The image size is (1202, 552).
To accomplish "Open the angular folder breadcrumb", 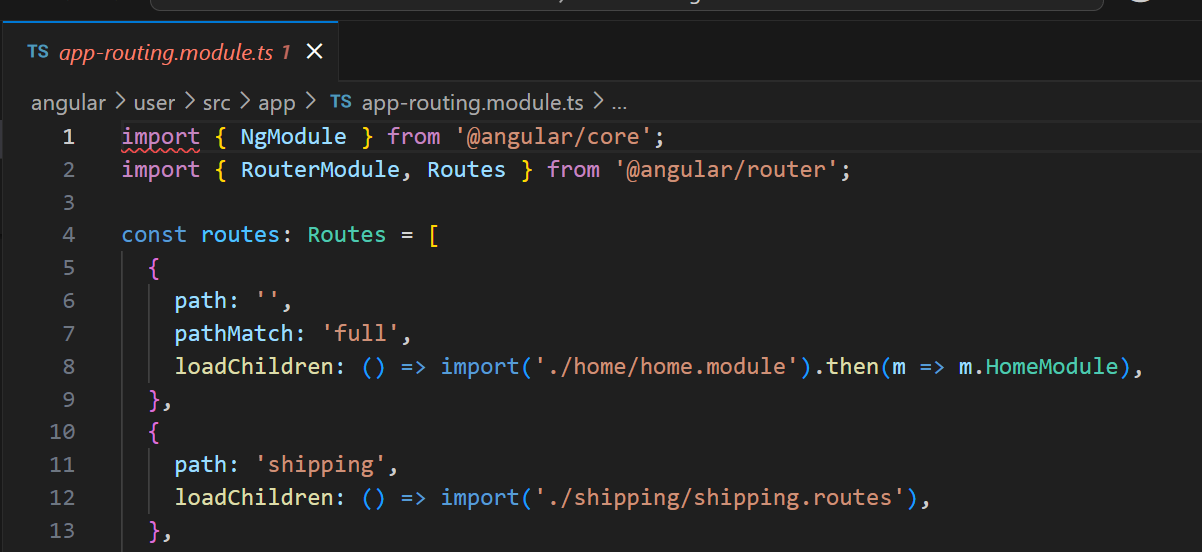I will [68, 102].
